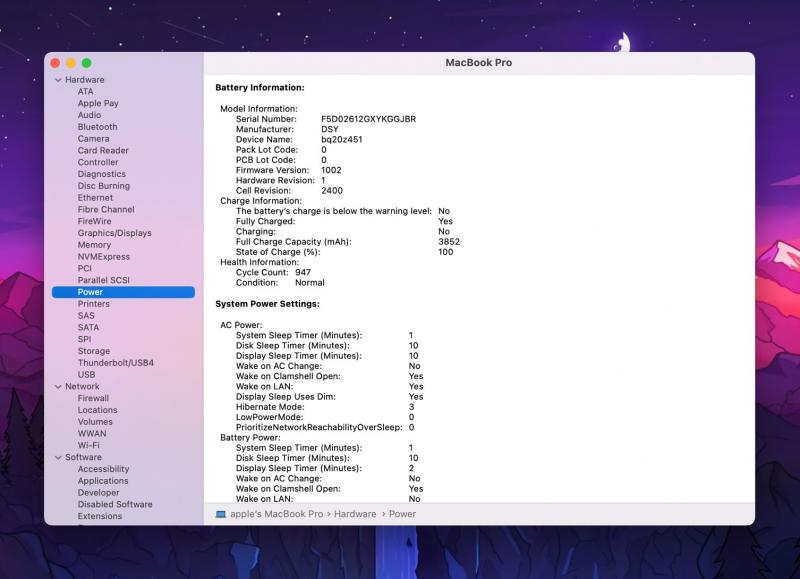Select Locations in the sidebar
This screenshot has width=800, height=579.
tap(97, 410)
